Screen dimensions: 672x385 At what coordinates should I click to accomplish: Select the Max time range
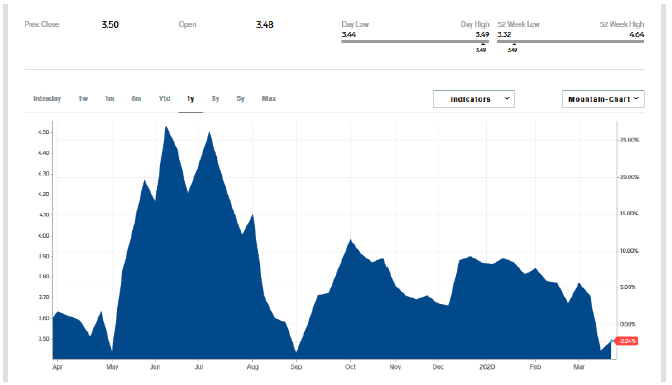(x=269, y=99)
